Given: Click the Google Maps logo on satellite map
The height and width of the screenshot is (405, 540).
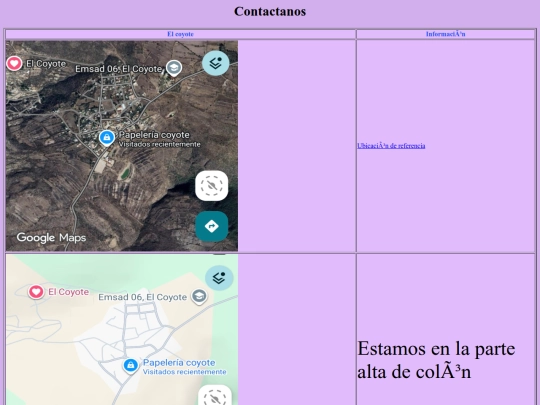Looking at the screenshot, I should coord(51,238).
